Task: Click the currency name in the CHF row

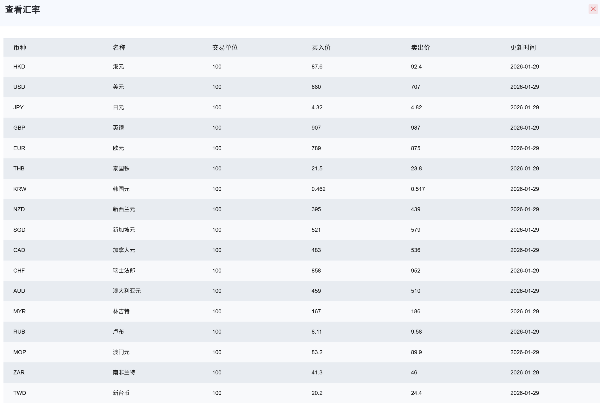Action: pos(124,270)
